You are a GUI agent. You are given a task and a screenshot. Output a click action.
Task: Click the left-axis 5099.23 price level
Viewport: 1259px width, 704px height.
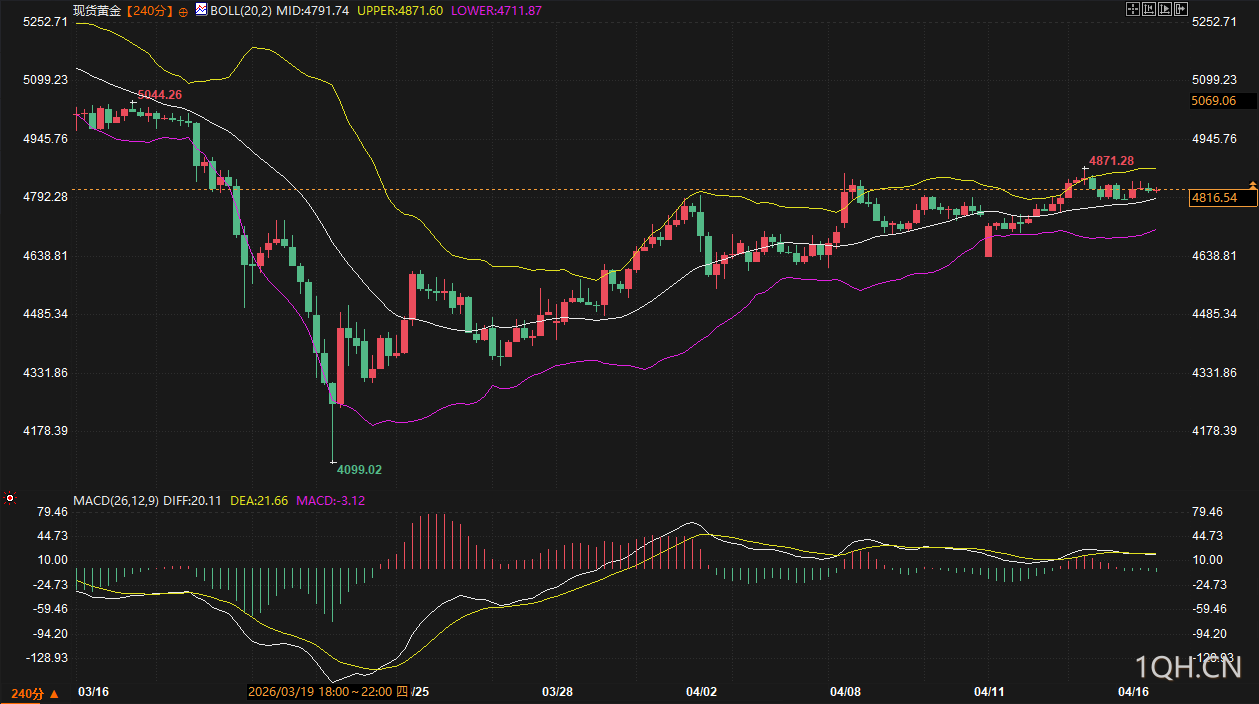(x=45, y=80)
